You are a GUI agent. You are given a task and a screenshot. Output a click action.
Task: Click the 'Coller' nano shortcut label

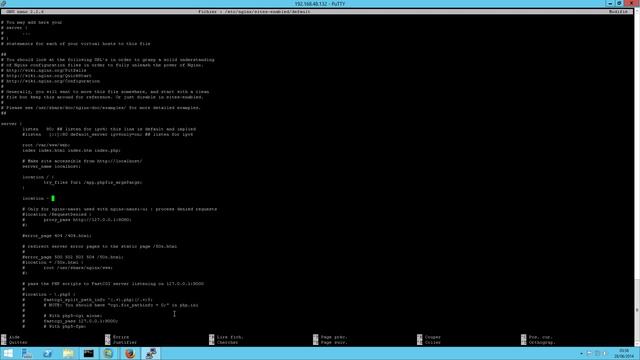[433, 342]
